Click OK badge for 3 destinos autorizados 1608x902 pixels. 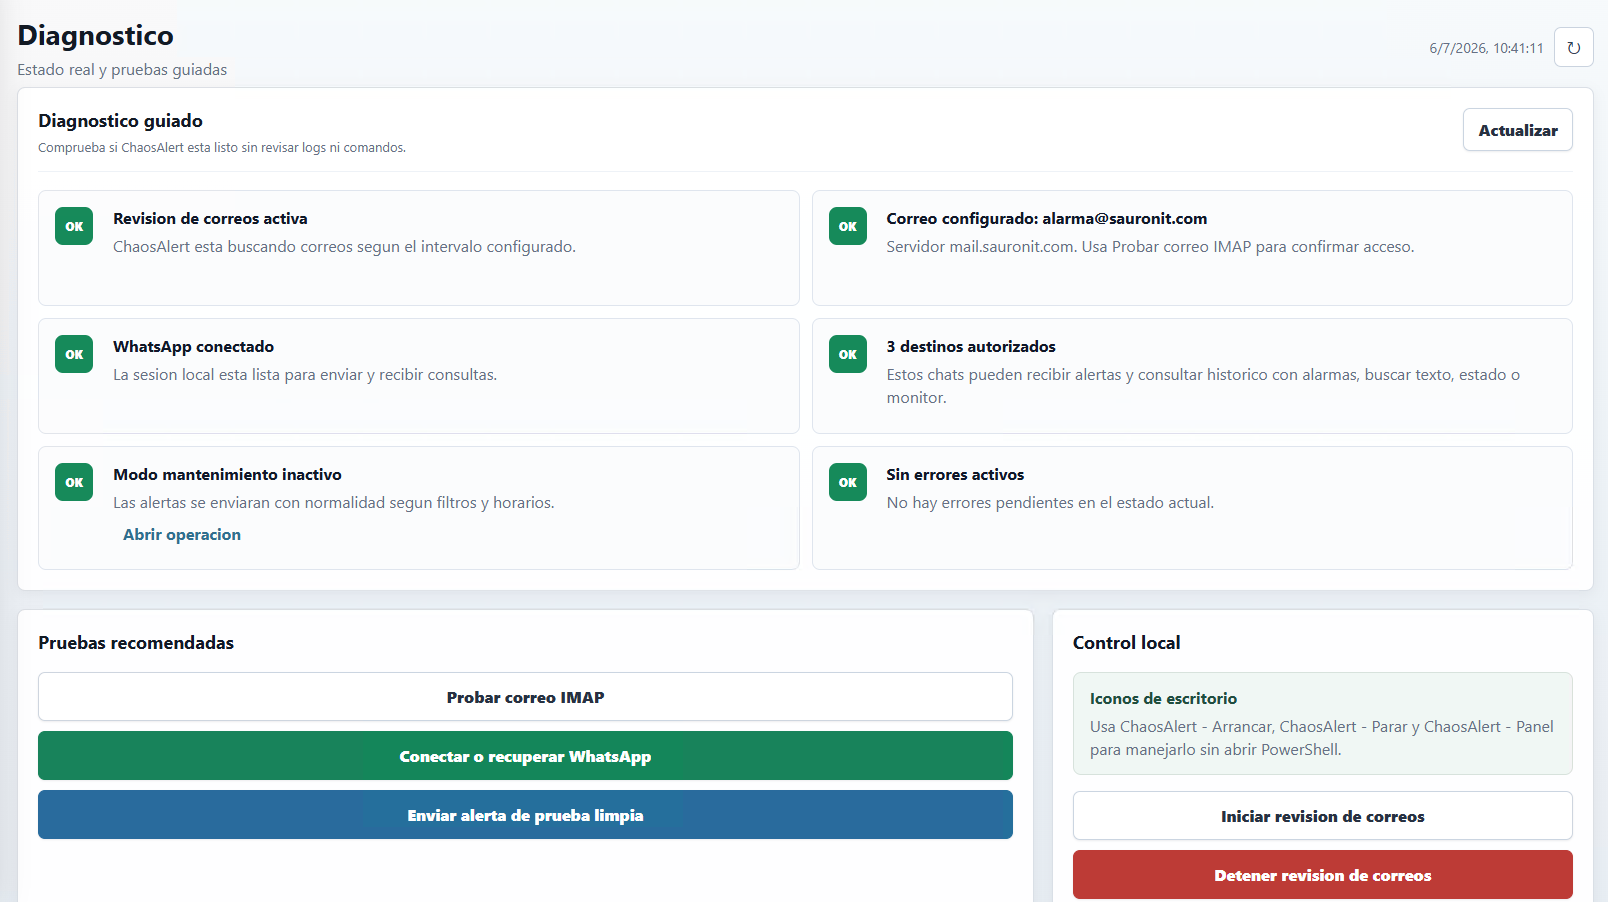click(848, 354)
